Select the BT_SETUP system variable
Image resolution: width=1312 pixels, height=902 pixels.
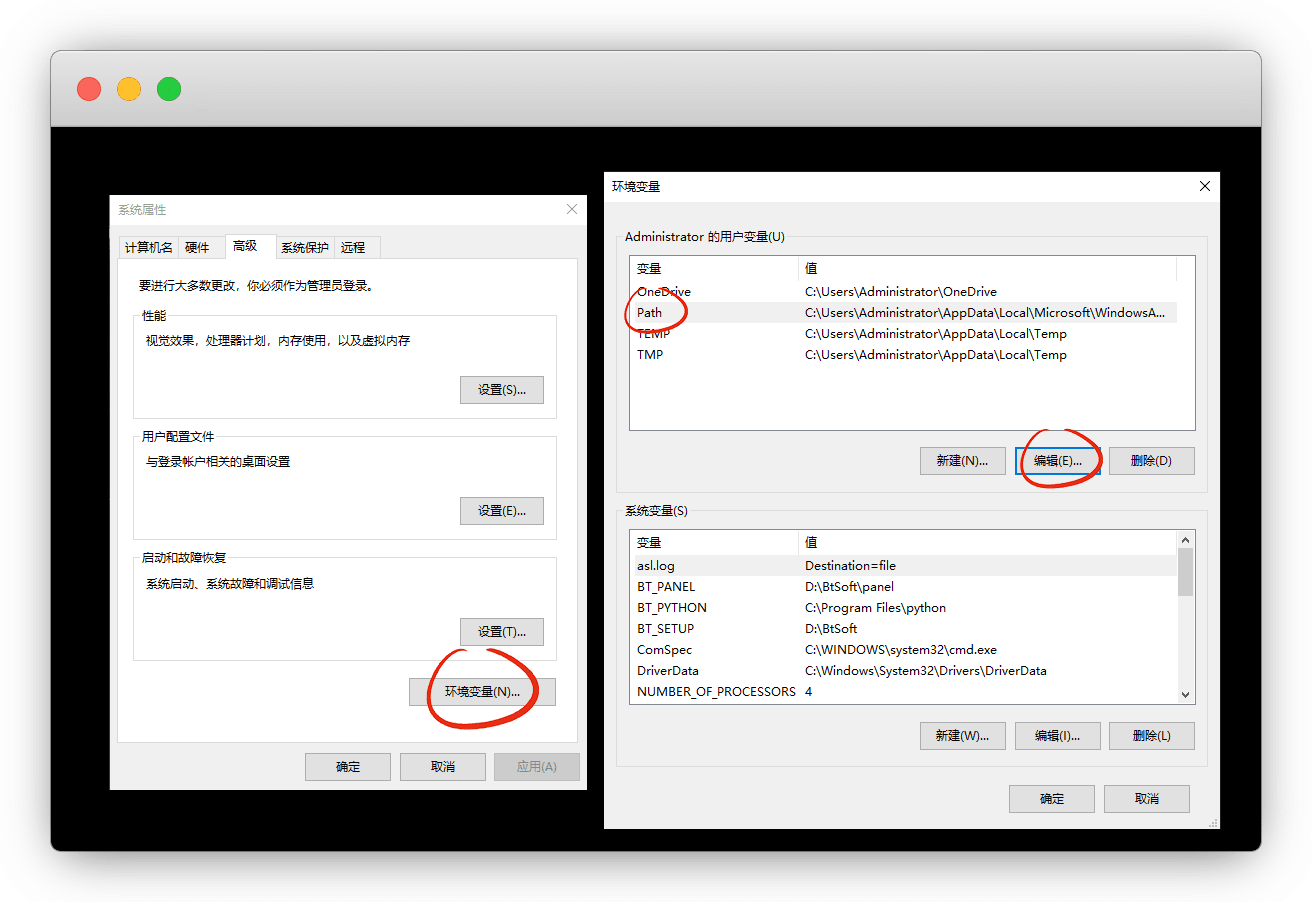pos(903,629)
